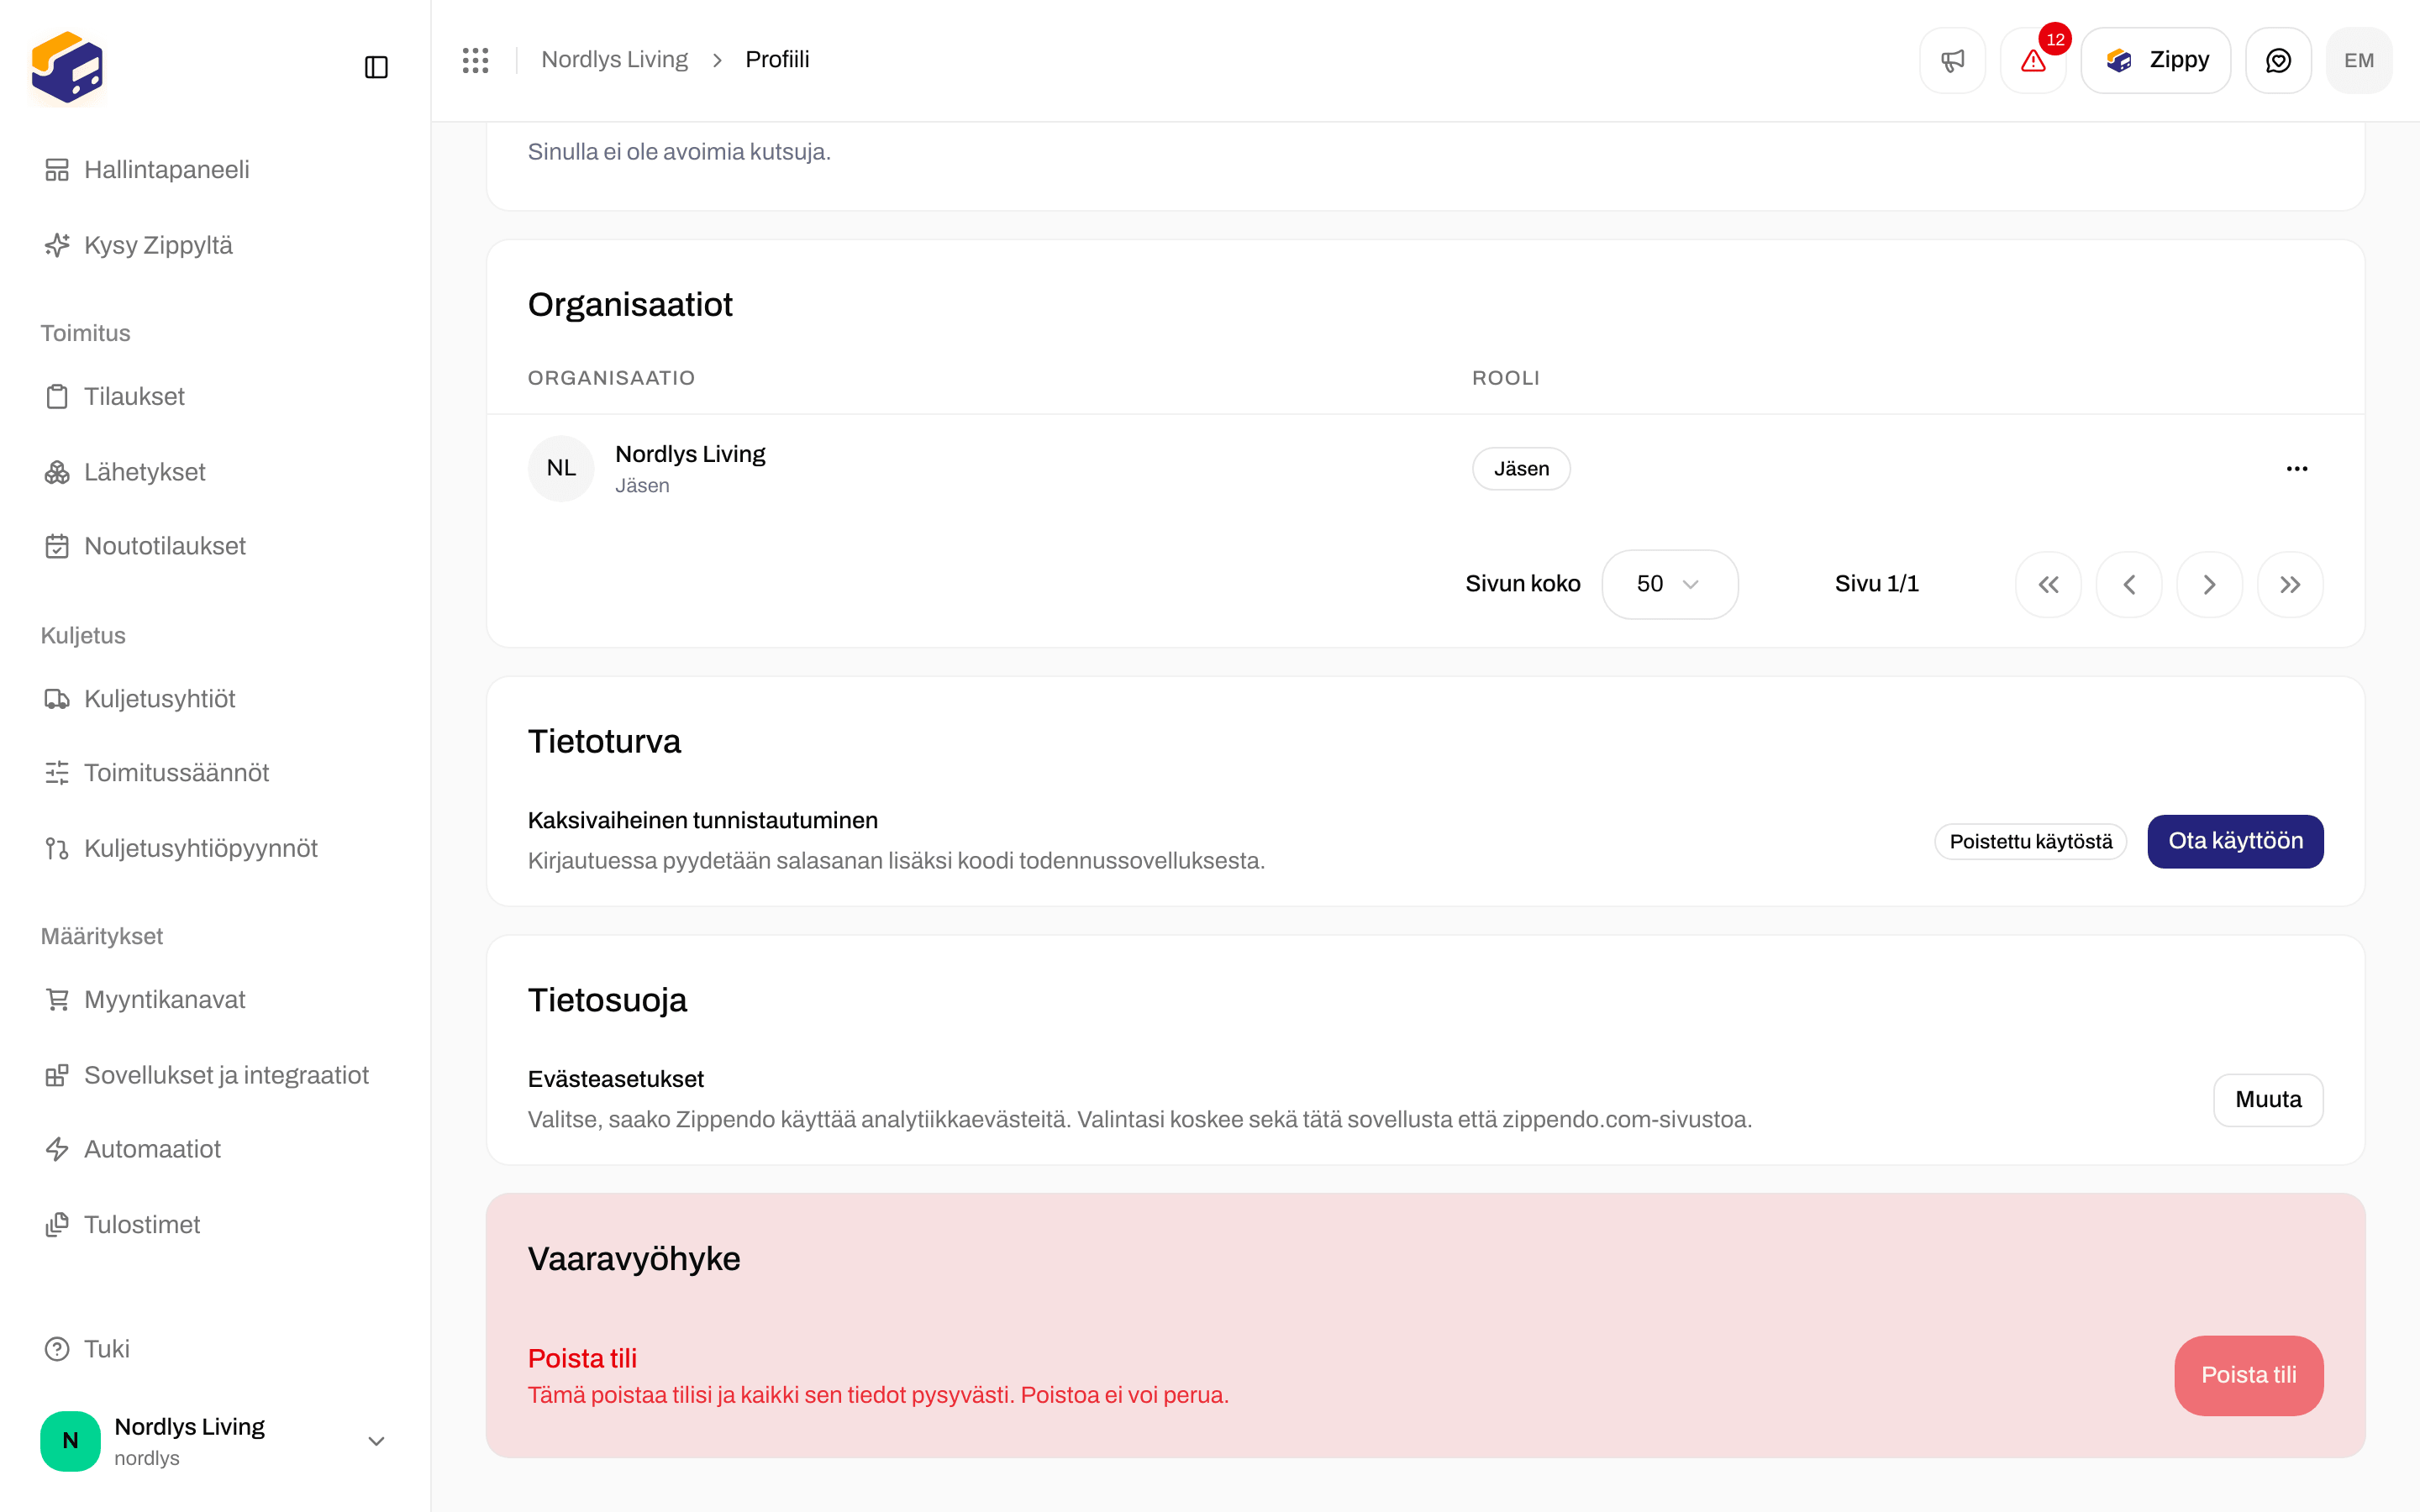Open Myyntikanavat sales channels
2420x1512 pixels.
(x=215, y=1000)
